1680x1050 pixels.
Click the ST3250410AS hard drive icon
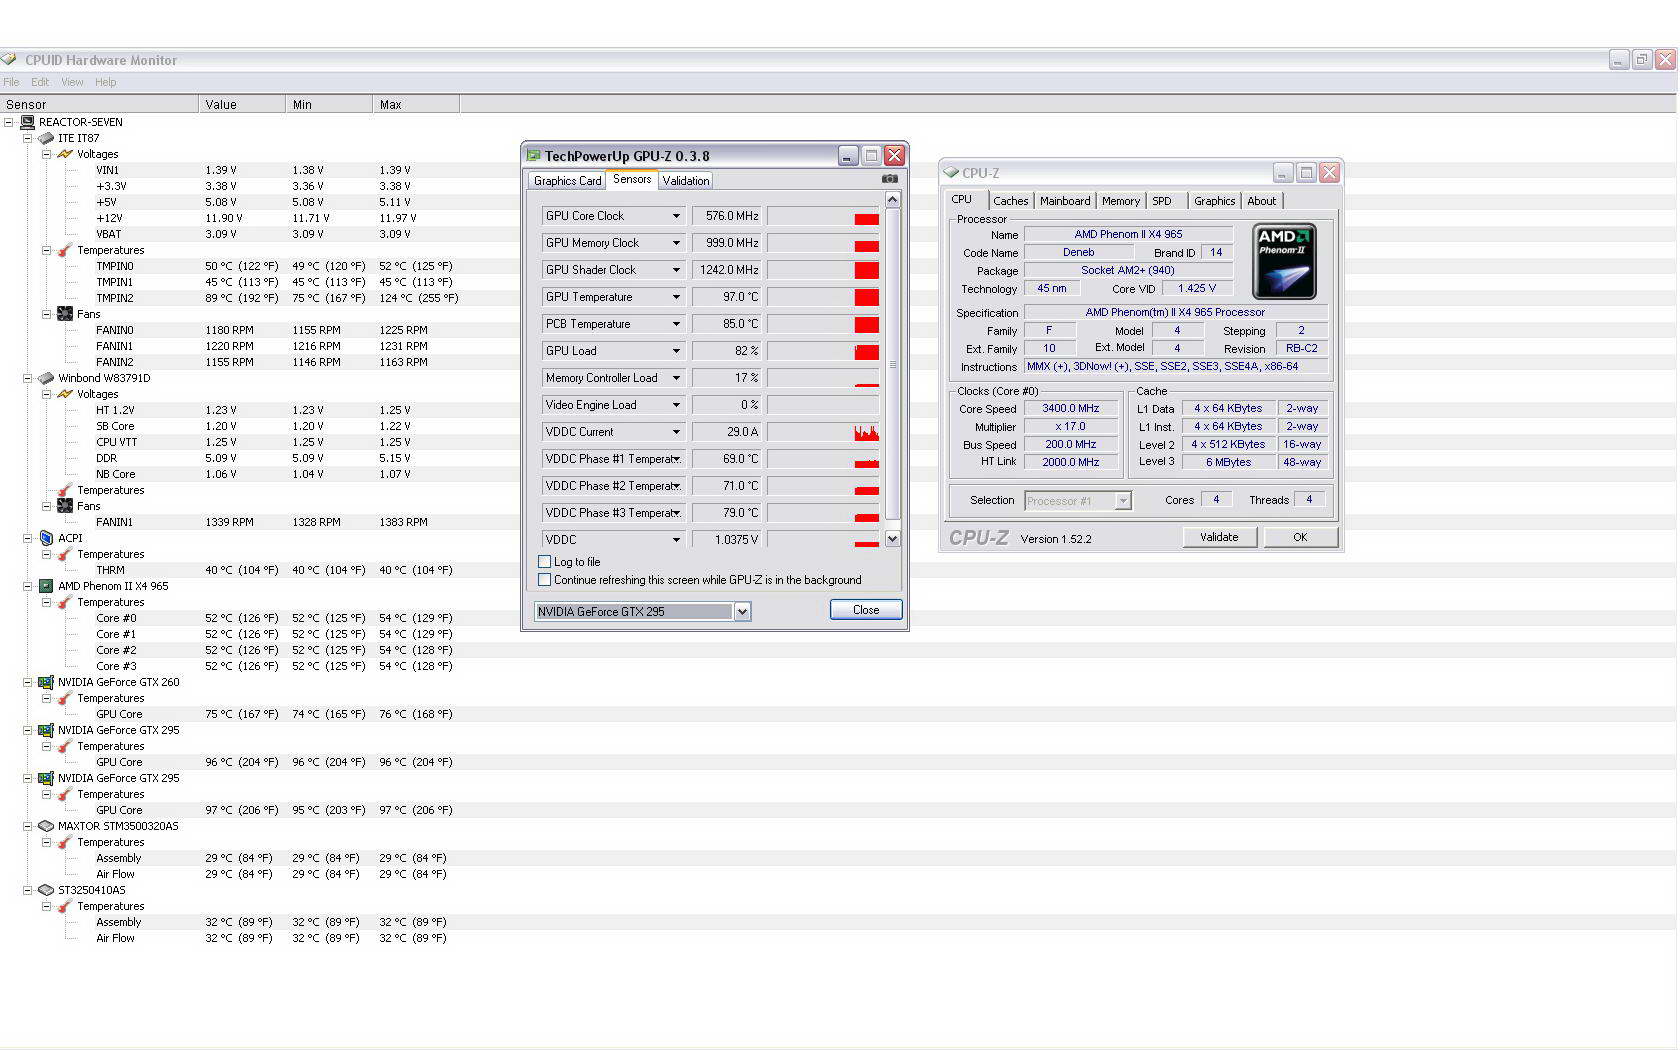(x=46, y=890)
